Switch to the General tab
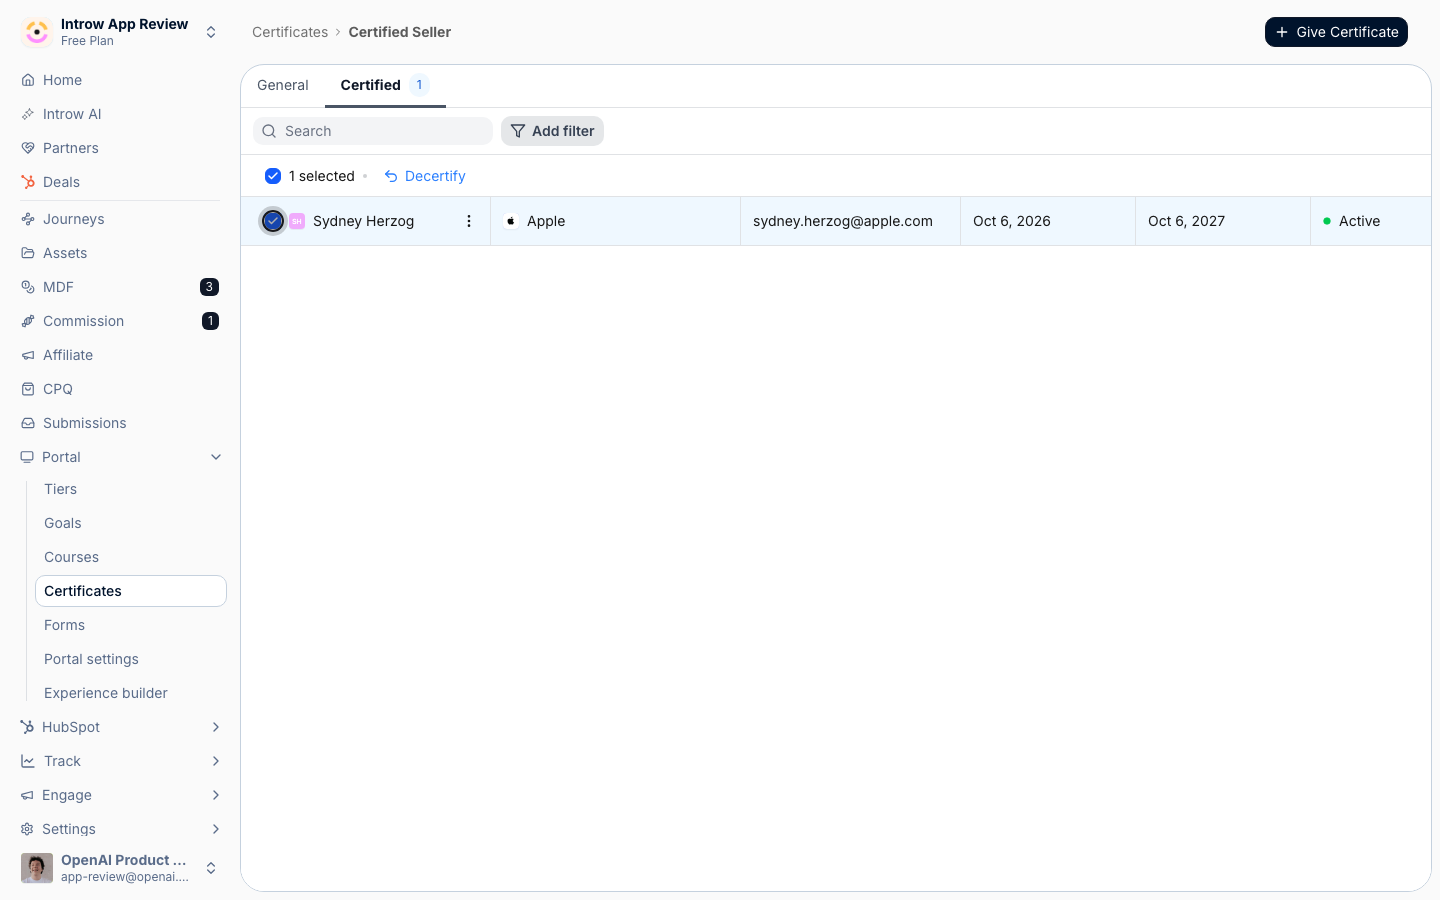 283,85
